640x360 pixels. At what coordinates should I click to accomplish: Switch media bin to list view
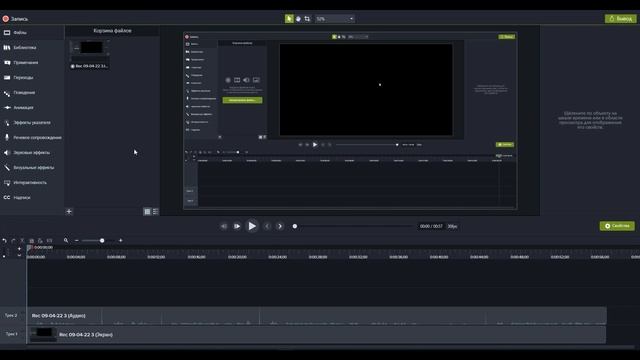pyautogui.click(x=156, y=211)
